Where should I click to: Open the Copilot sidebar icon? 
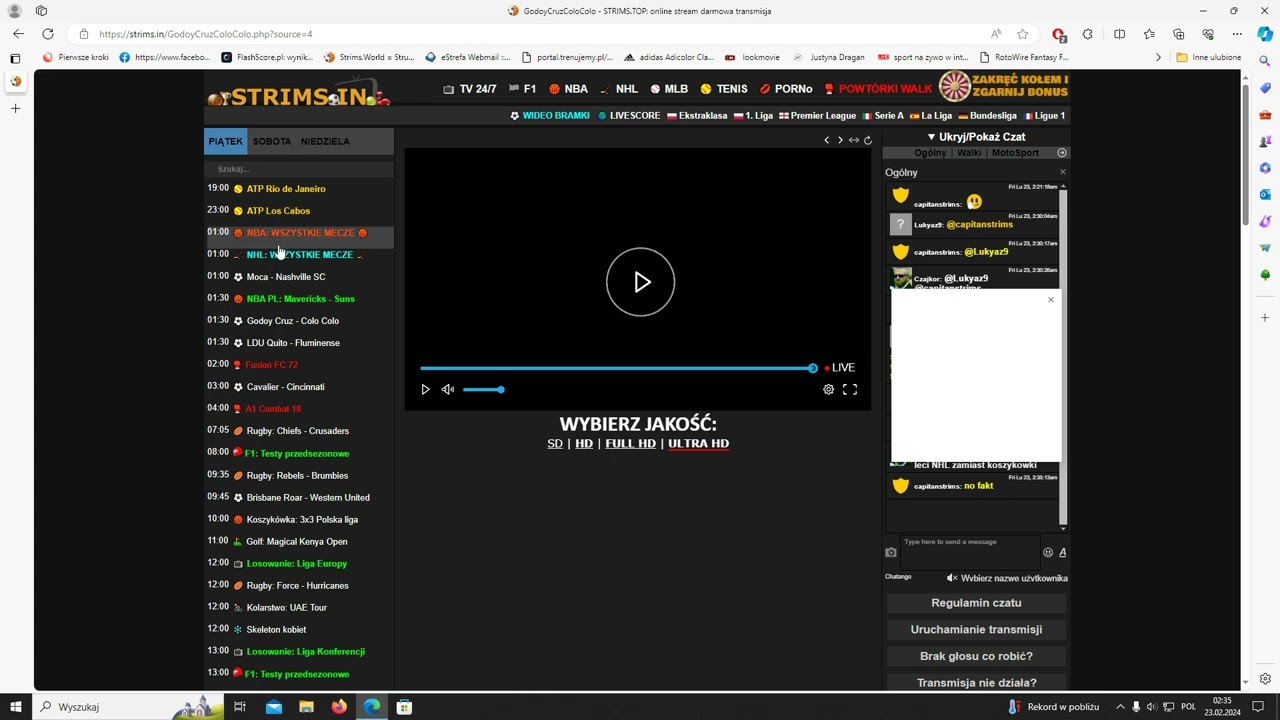(x=1265, y=34)
